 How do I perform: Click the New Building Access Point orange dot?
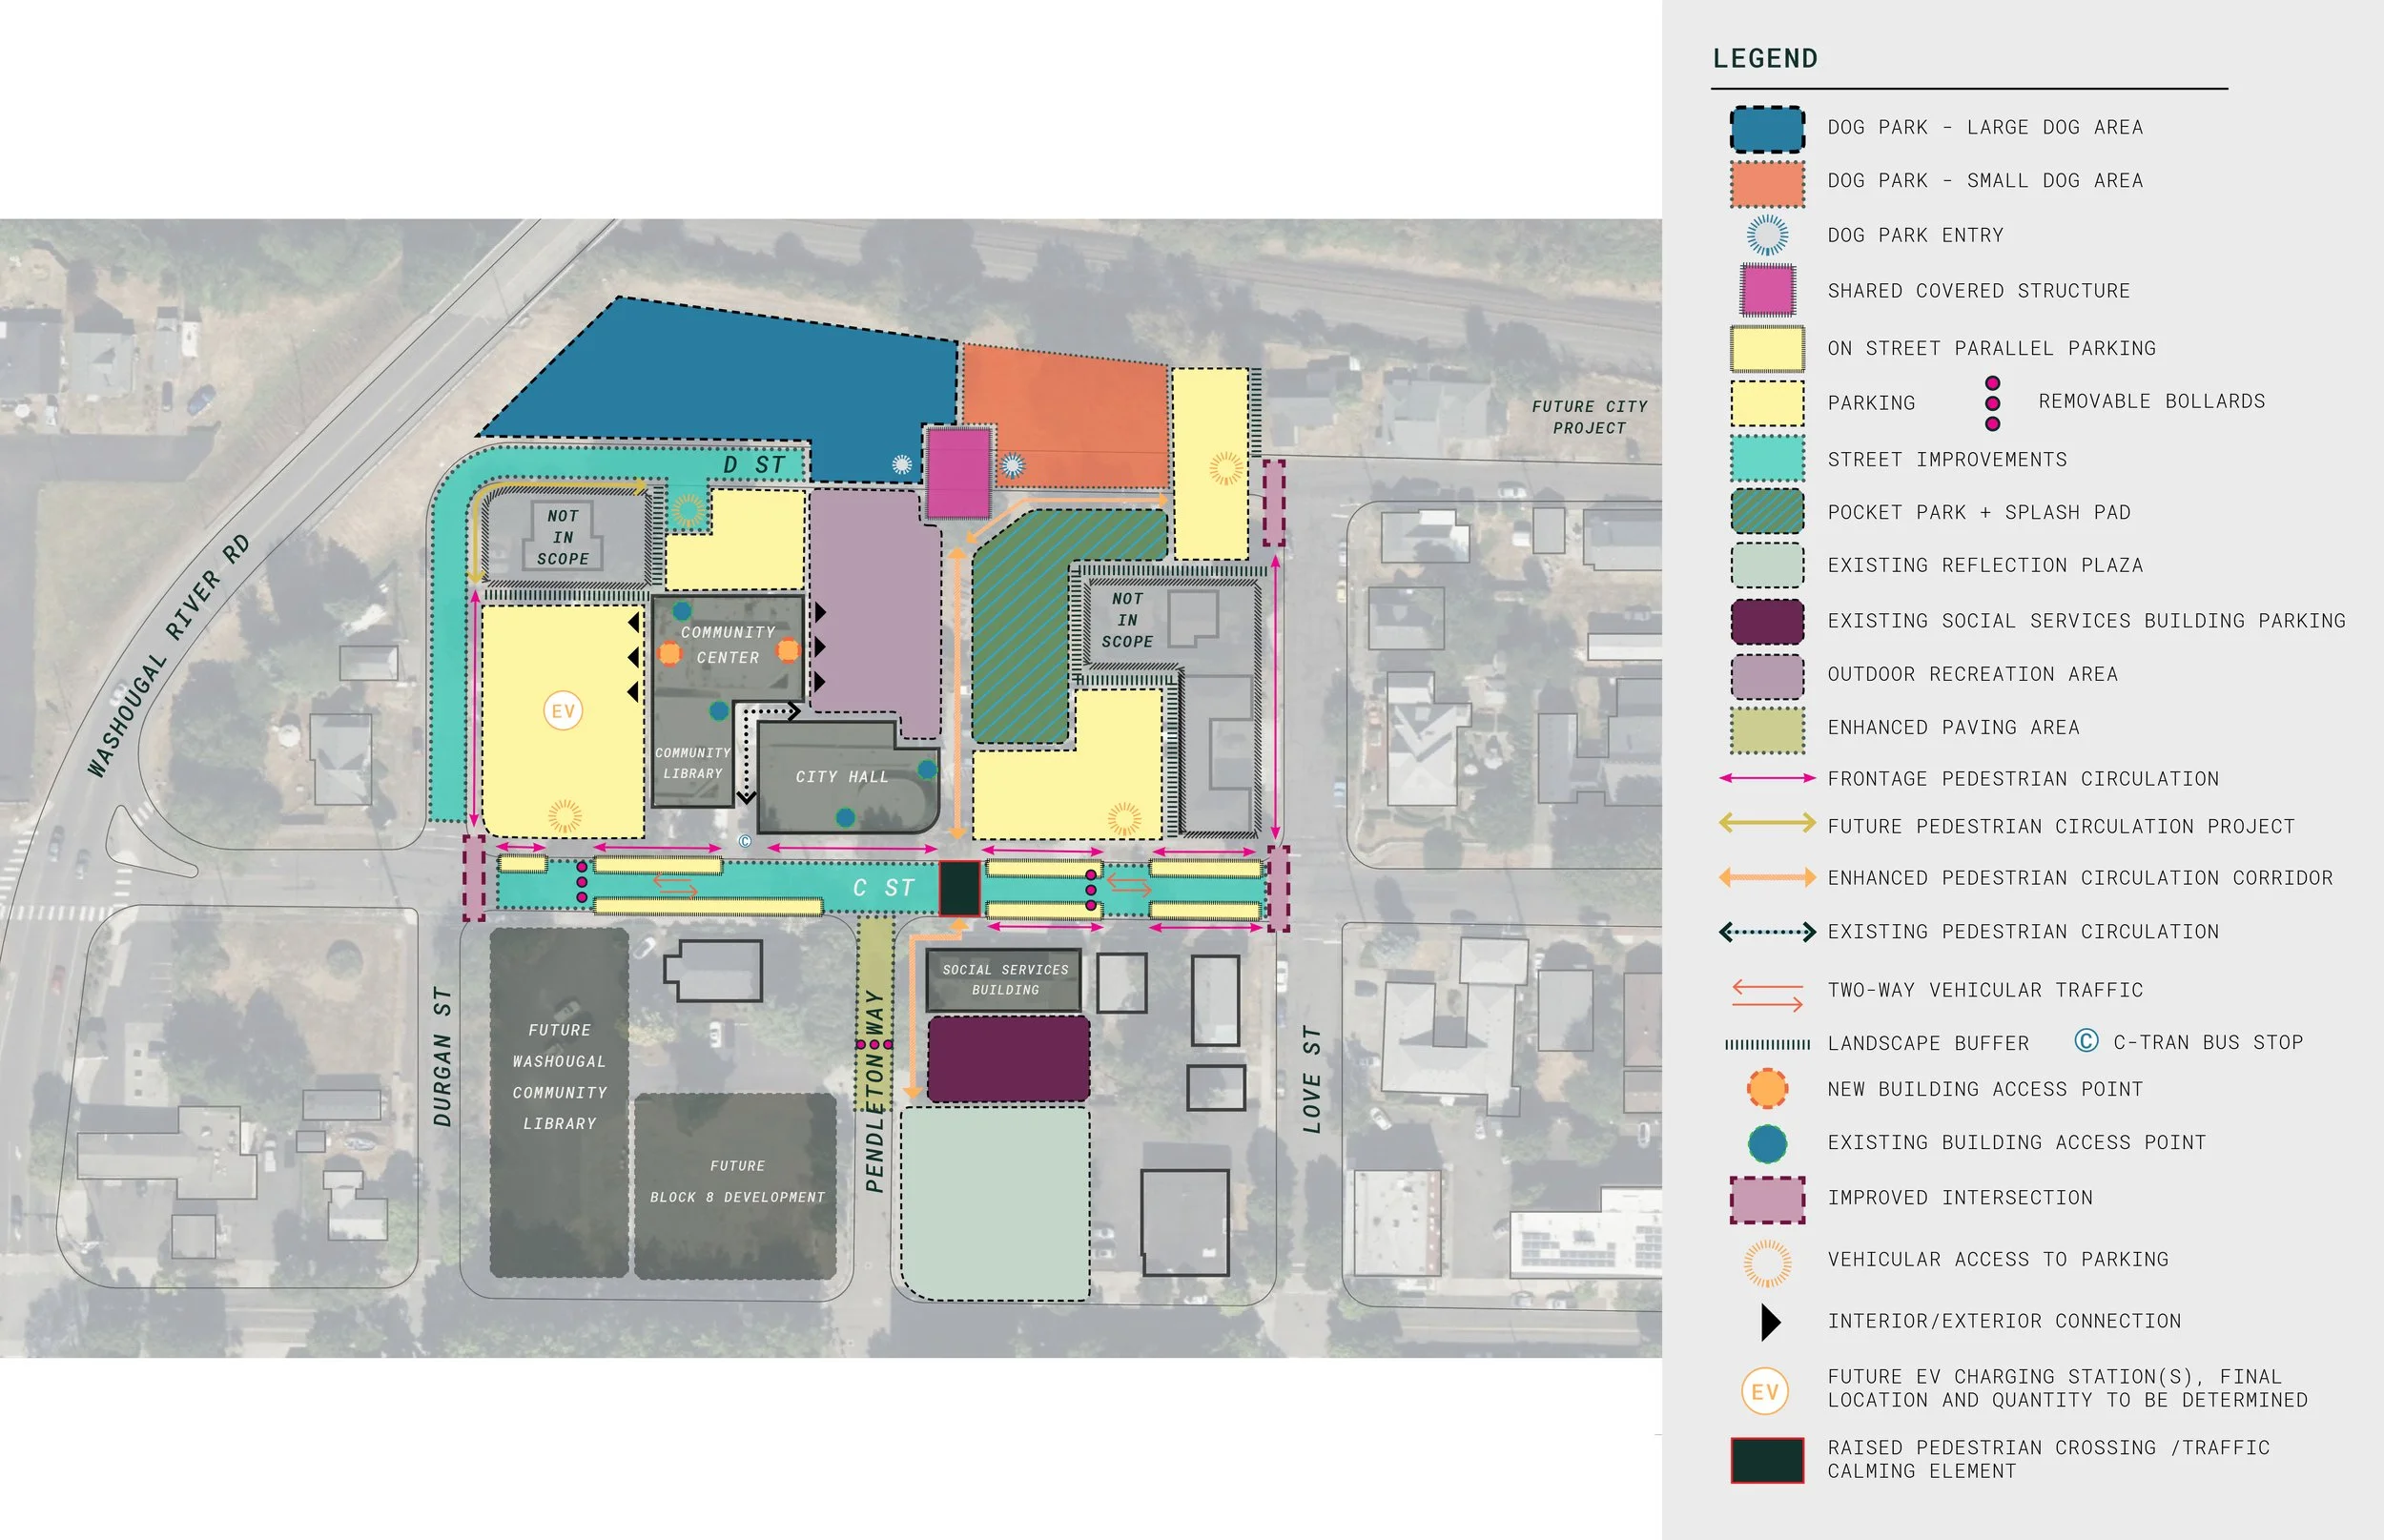1767,1088
